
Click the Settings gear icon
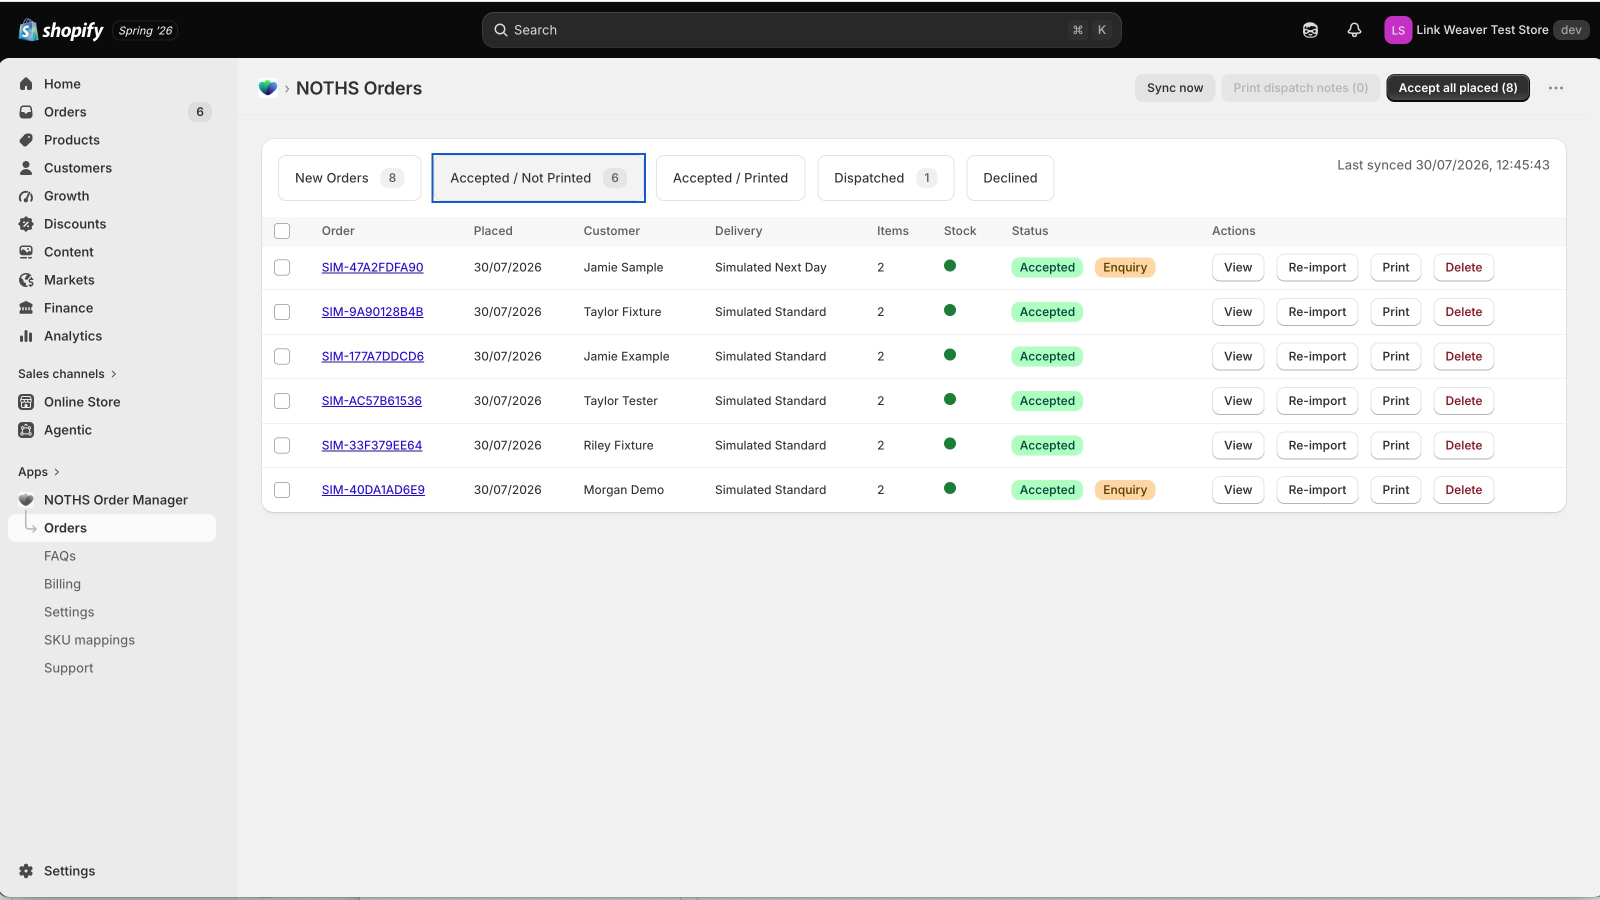click(x=26, y=871)
